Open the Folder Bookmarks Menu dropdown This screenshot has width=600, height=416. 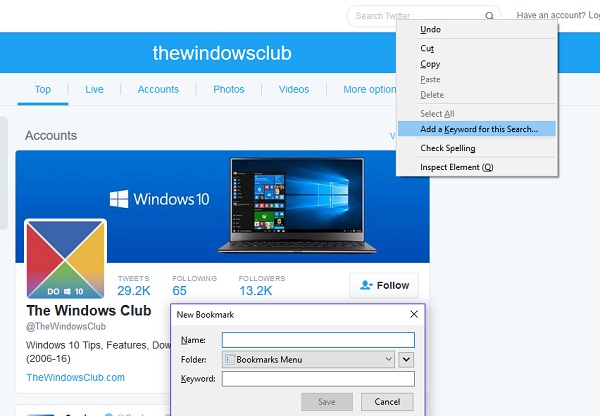[308, 359]
